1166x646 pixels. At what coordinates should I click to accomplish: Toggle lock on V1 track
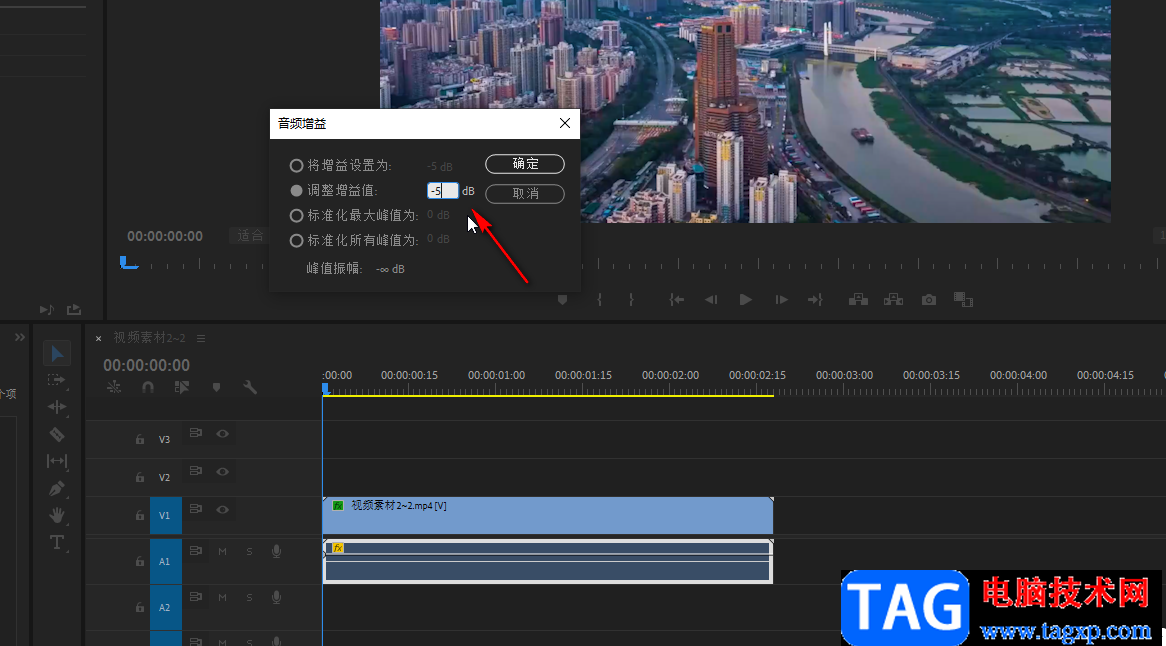tap(140, 515)
